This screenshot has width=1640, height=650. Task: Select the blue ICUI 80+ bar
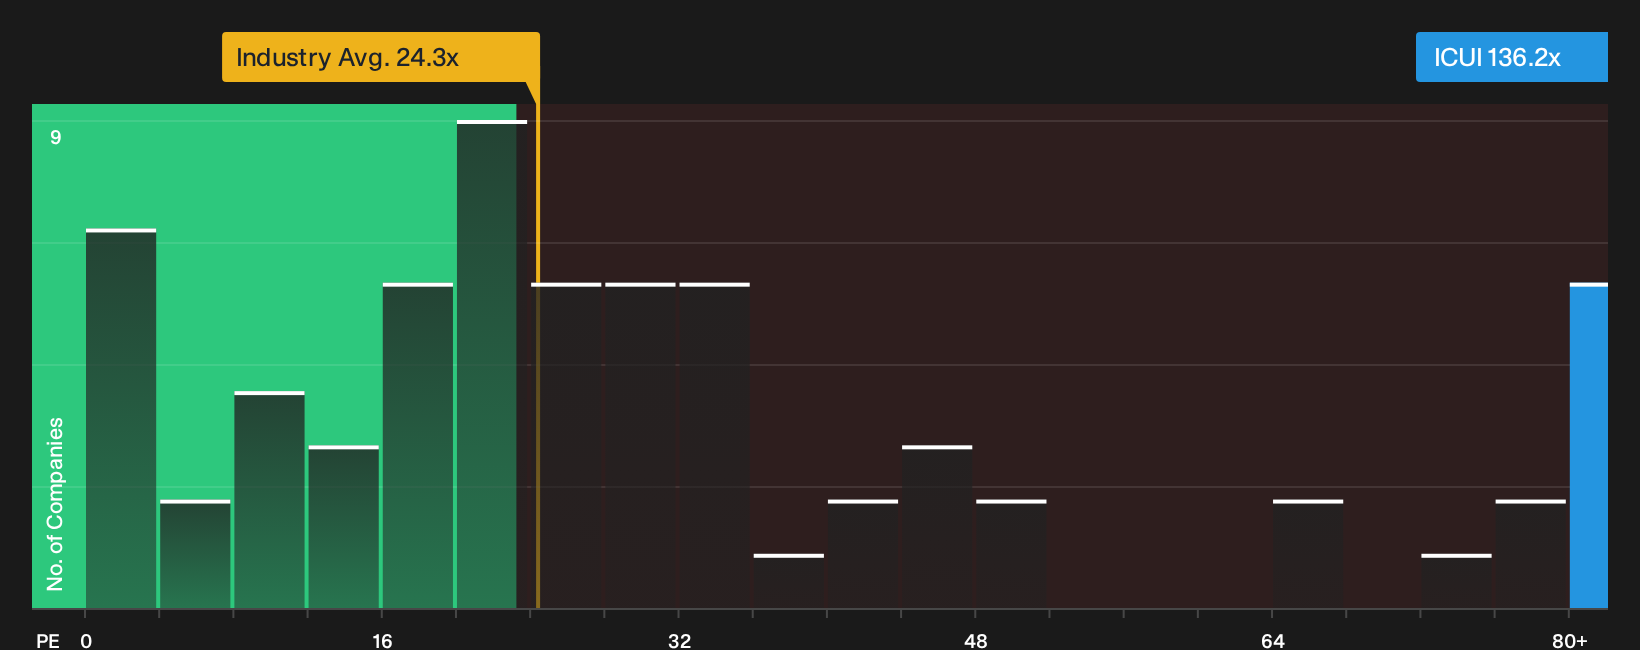pos(1589,446)
